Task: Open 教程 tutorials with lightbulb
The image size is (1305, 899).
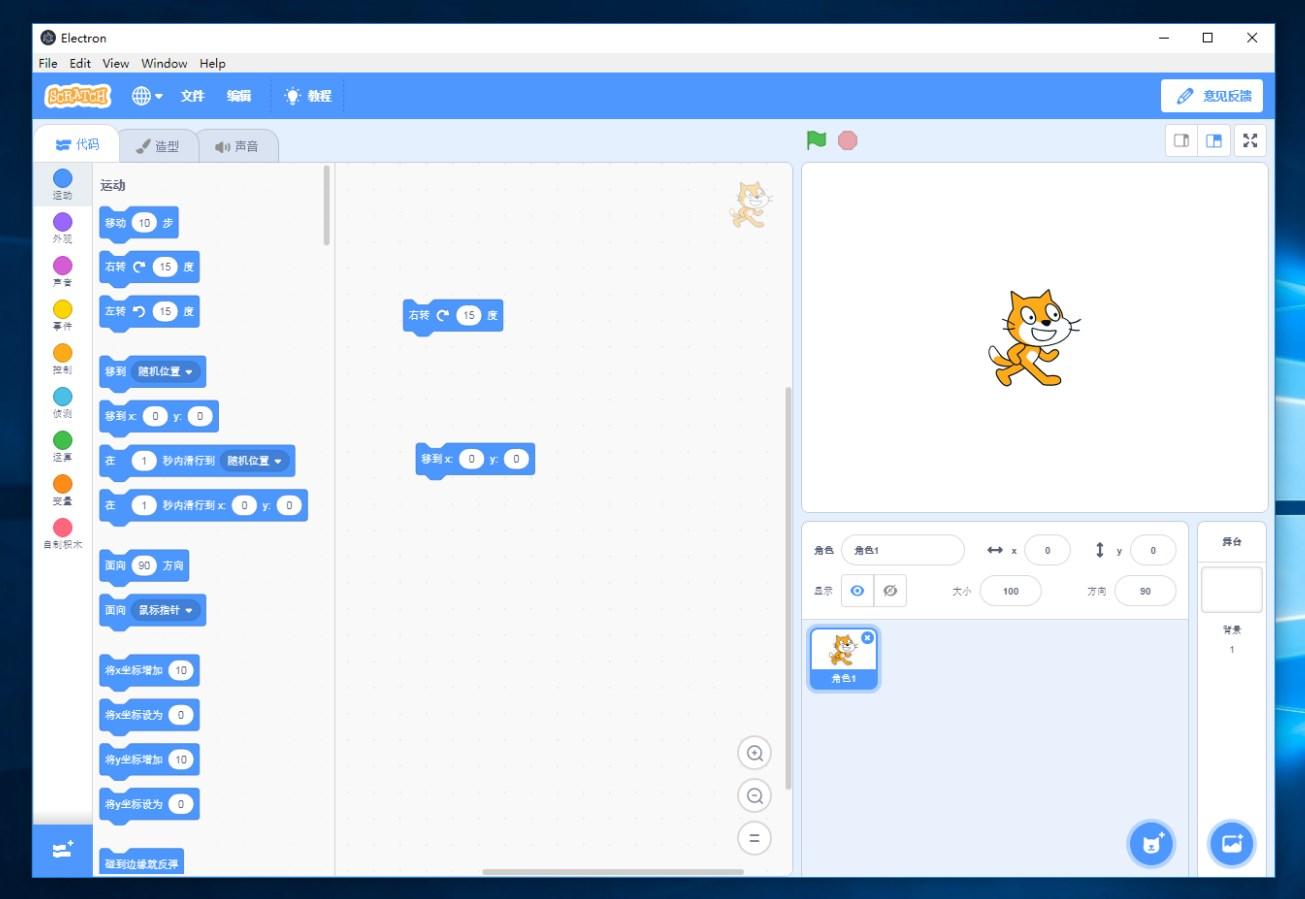Action: pos(308,96)
